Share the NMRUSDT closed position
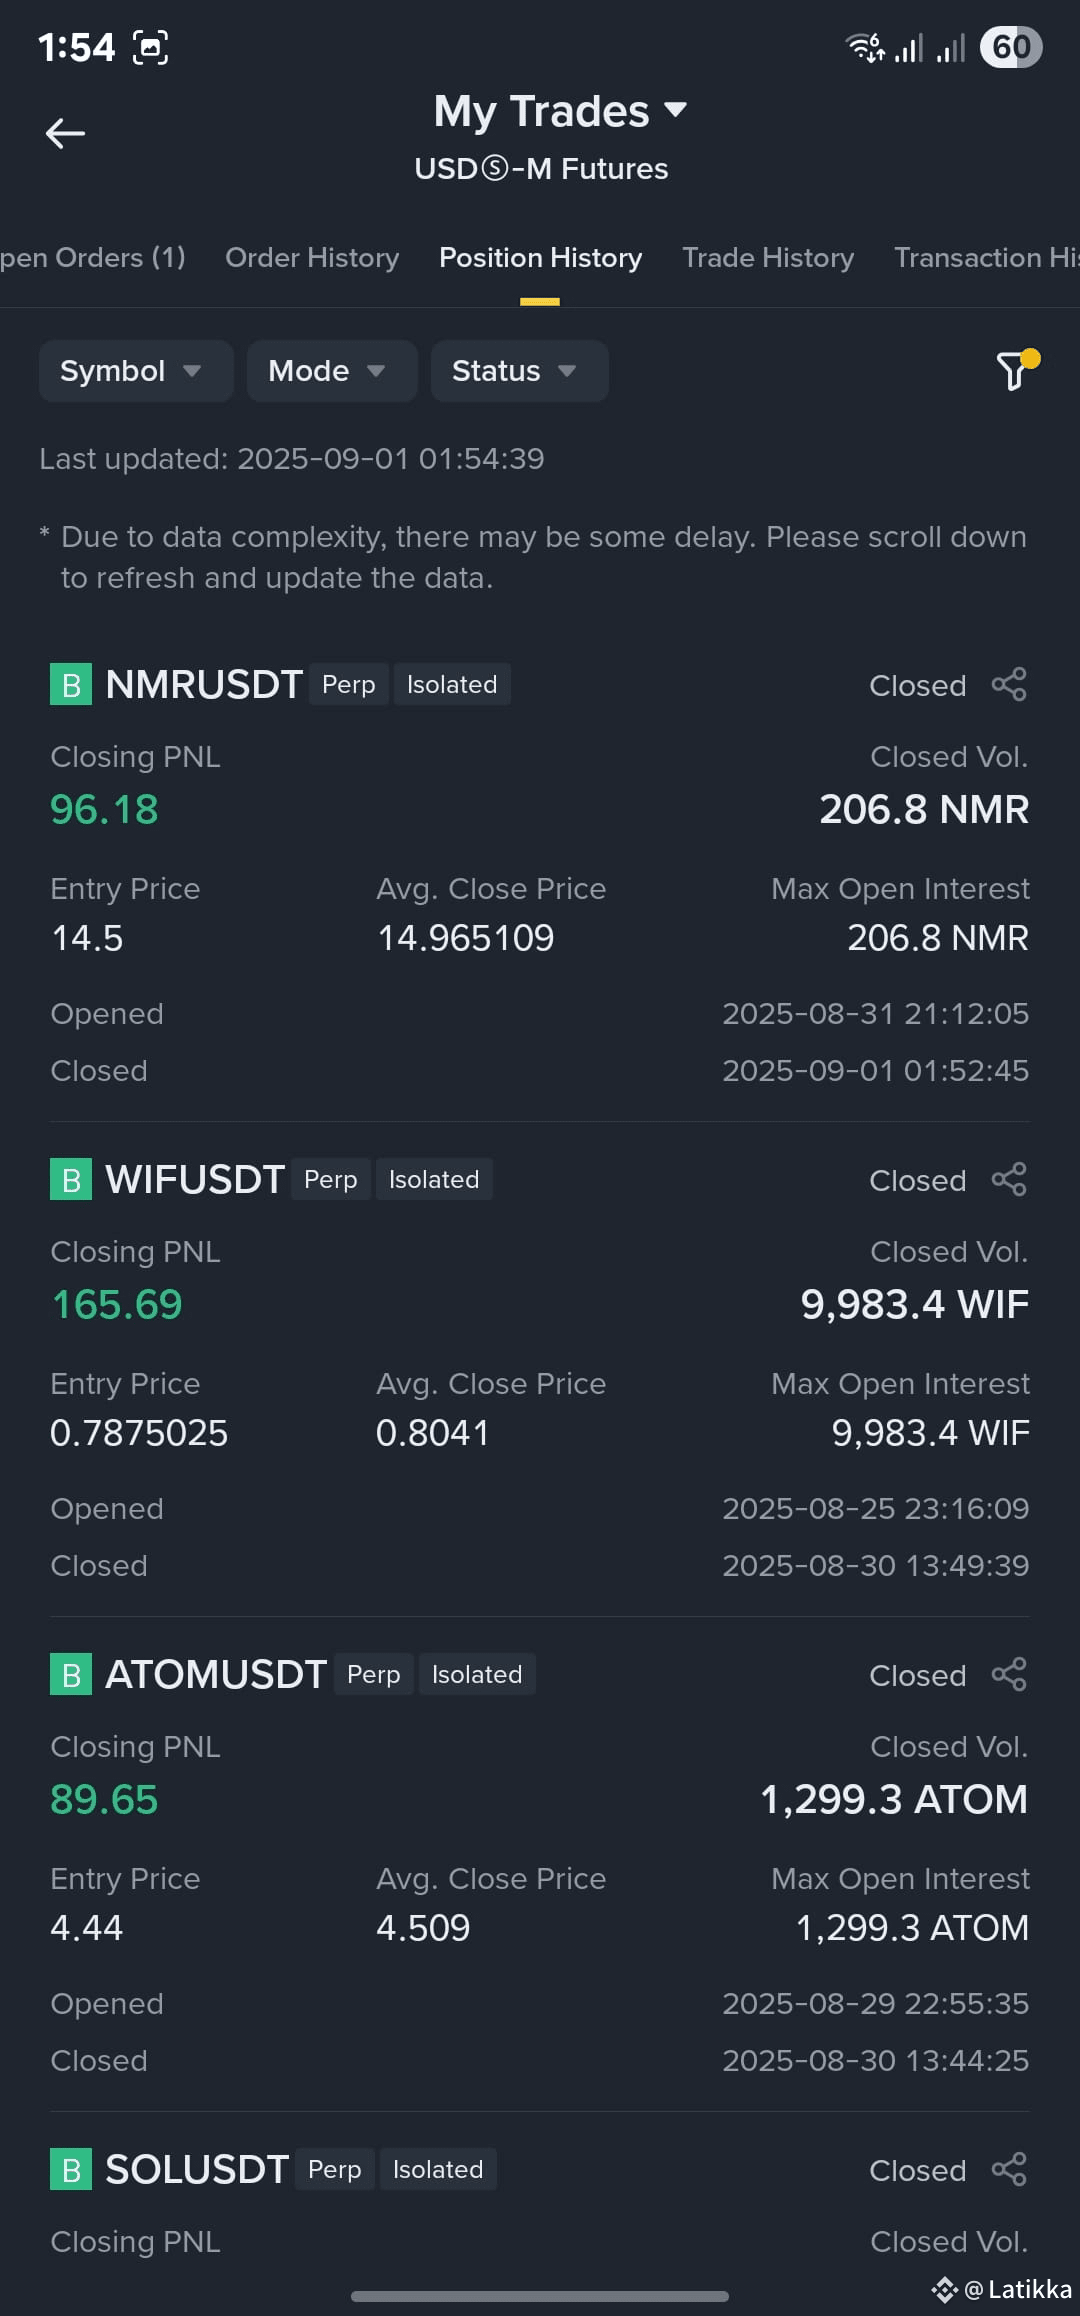The width and height of the screenshot is (1080, 2316). tap(1009, 685)
